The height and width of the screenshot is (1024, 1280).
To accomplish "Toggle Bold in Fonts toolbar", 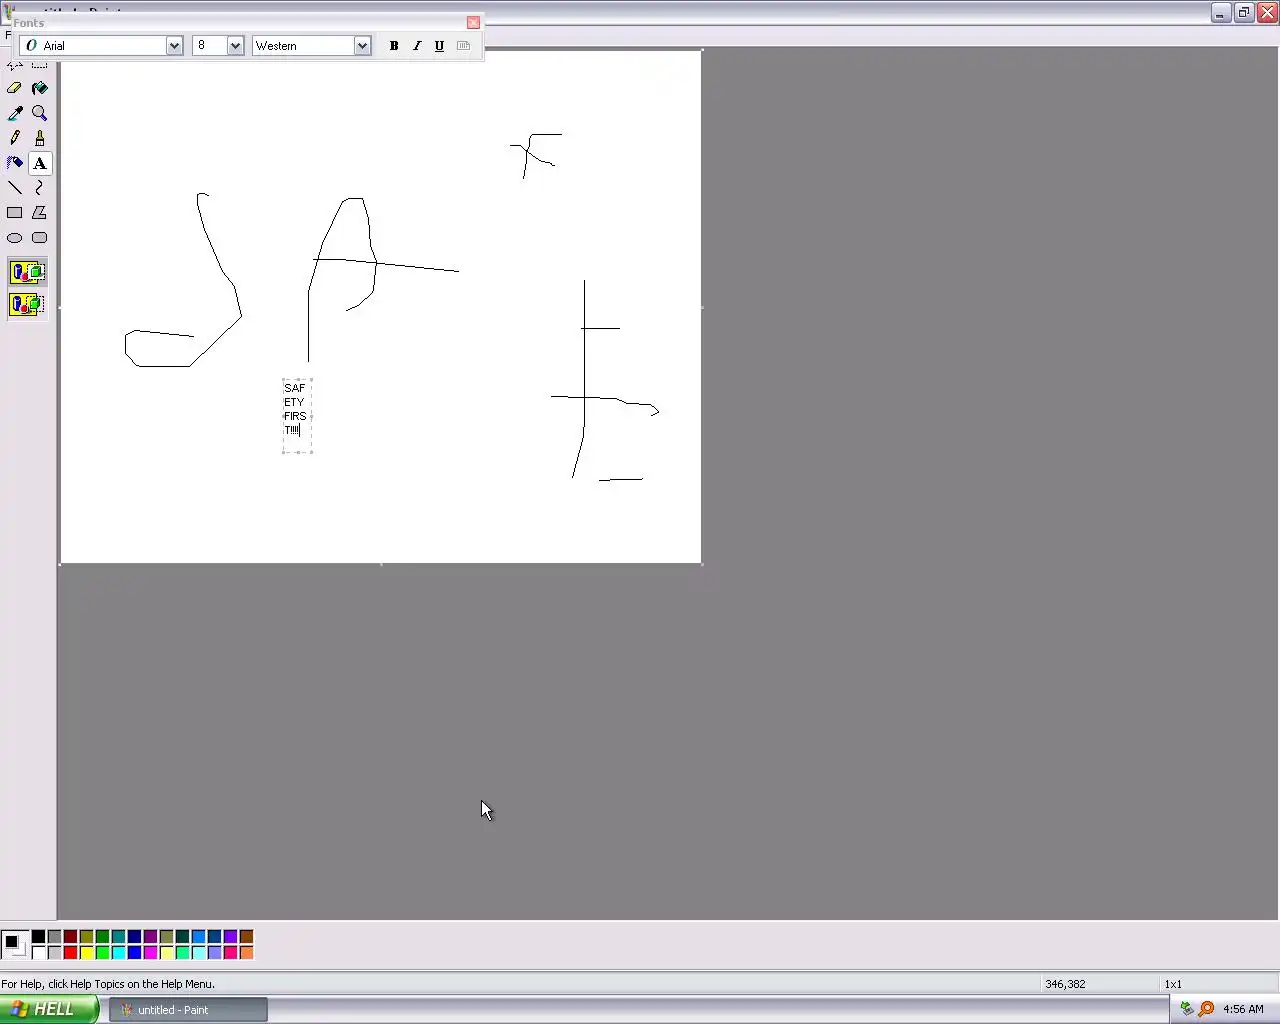I will tap(394, 46).
